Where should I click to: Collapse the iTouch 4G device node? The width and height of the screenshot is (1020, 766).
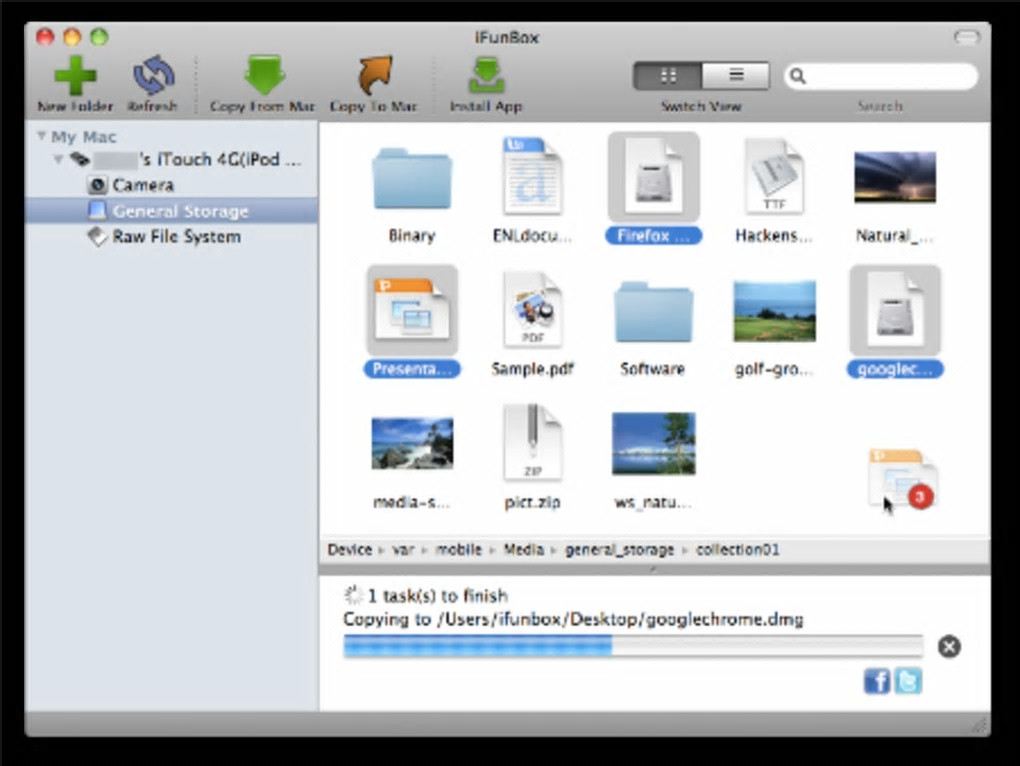click(59, 159)
